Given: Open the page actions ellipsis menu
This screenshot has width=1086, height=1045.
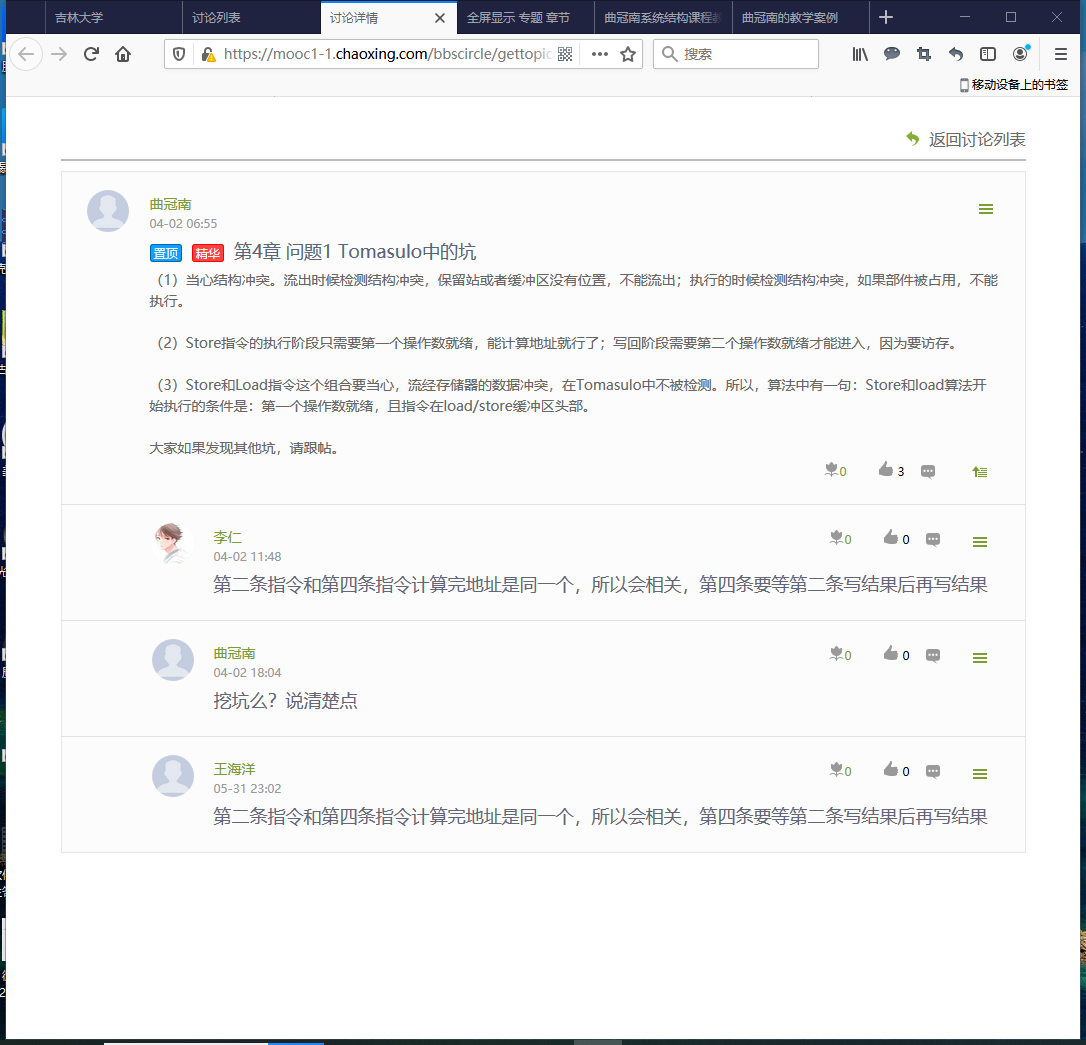Looking at the screenshot, I should [x=600, y=54].
